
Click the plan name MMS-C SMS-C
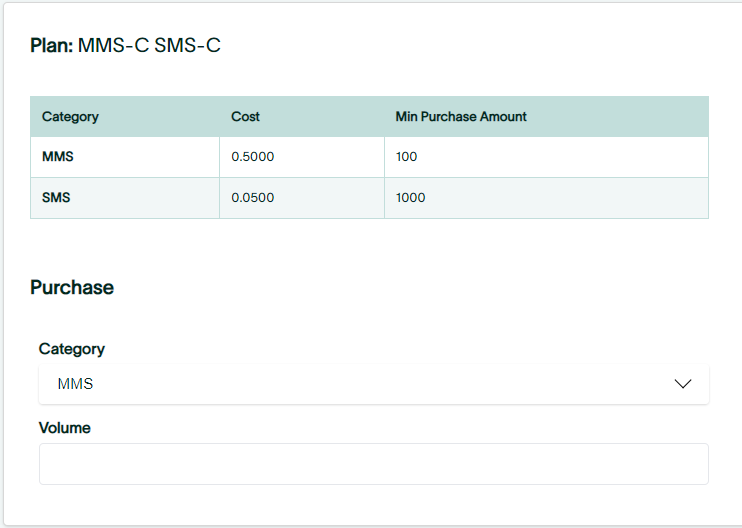tap(149, 45)
